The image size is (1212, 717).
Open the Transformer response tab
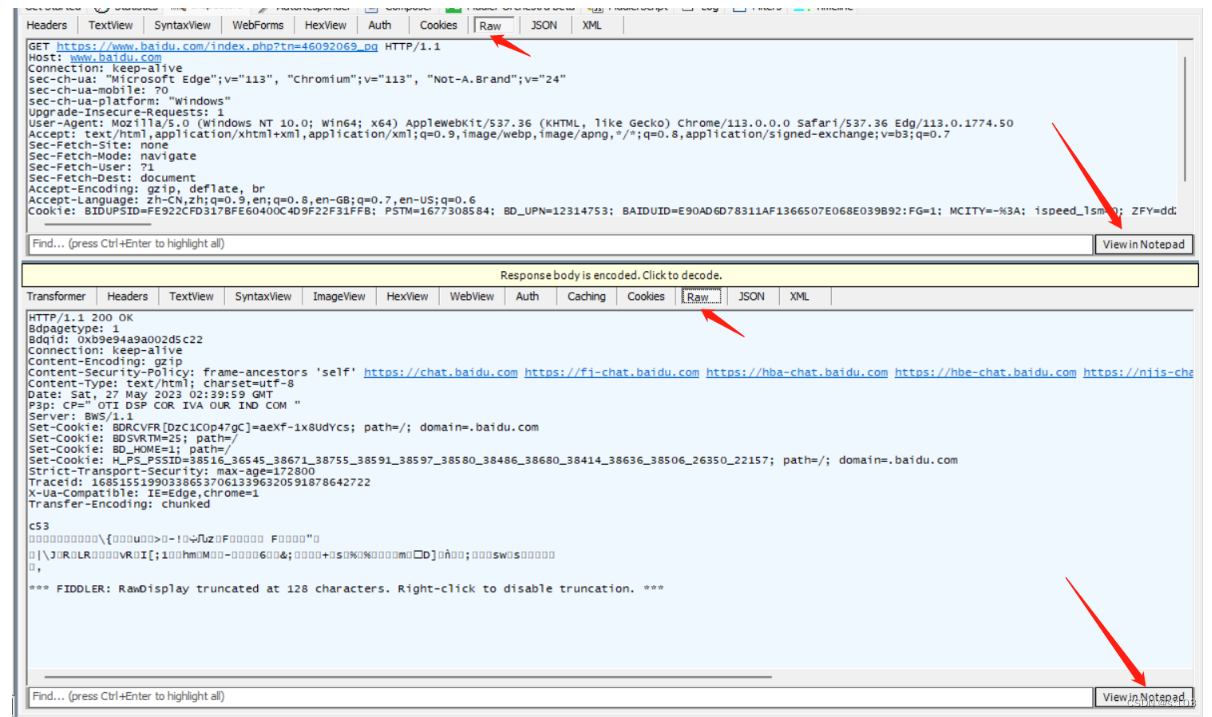click(56, 296)
